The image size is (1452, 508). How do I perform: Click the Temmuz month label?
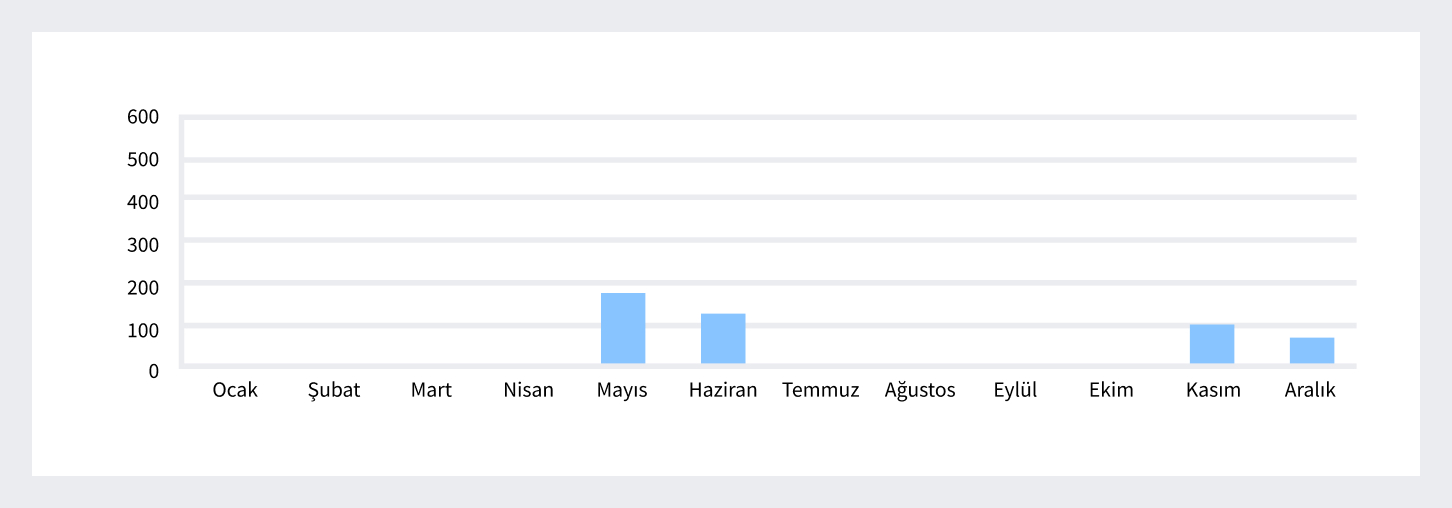coord(821,390)
